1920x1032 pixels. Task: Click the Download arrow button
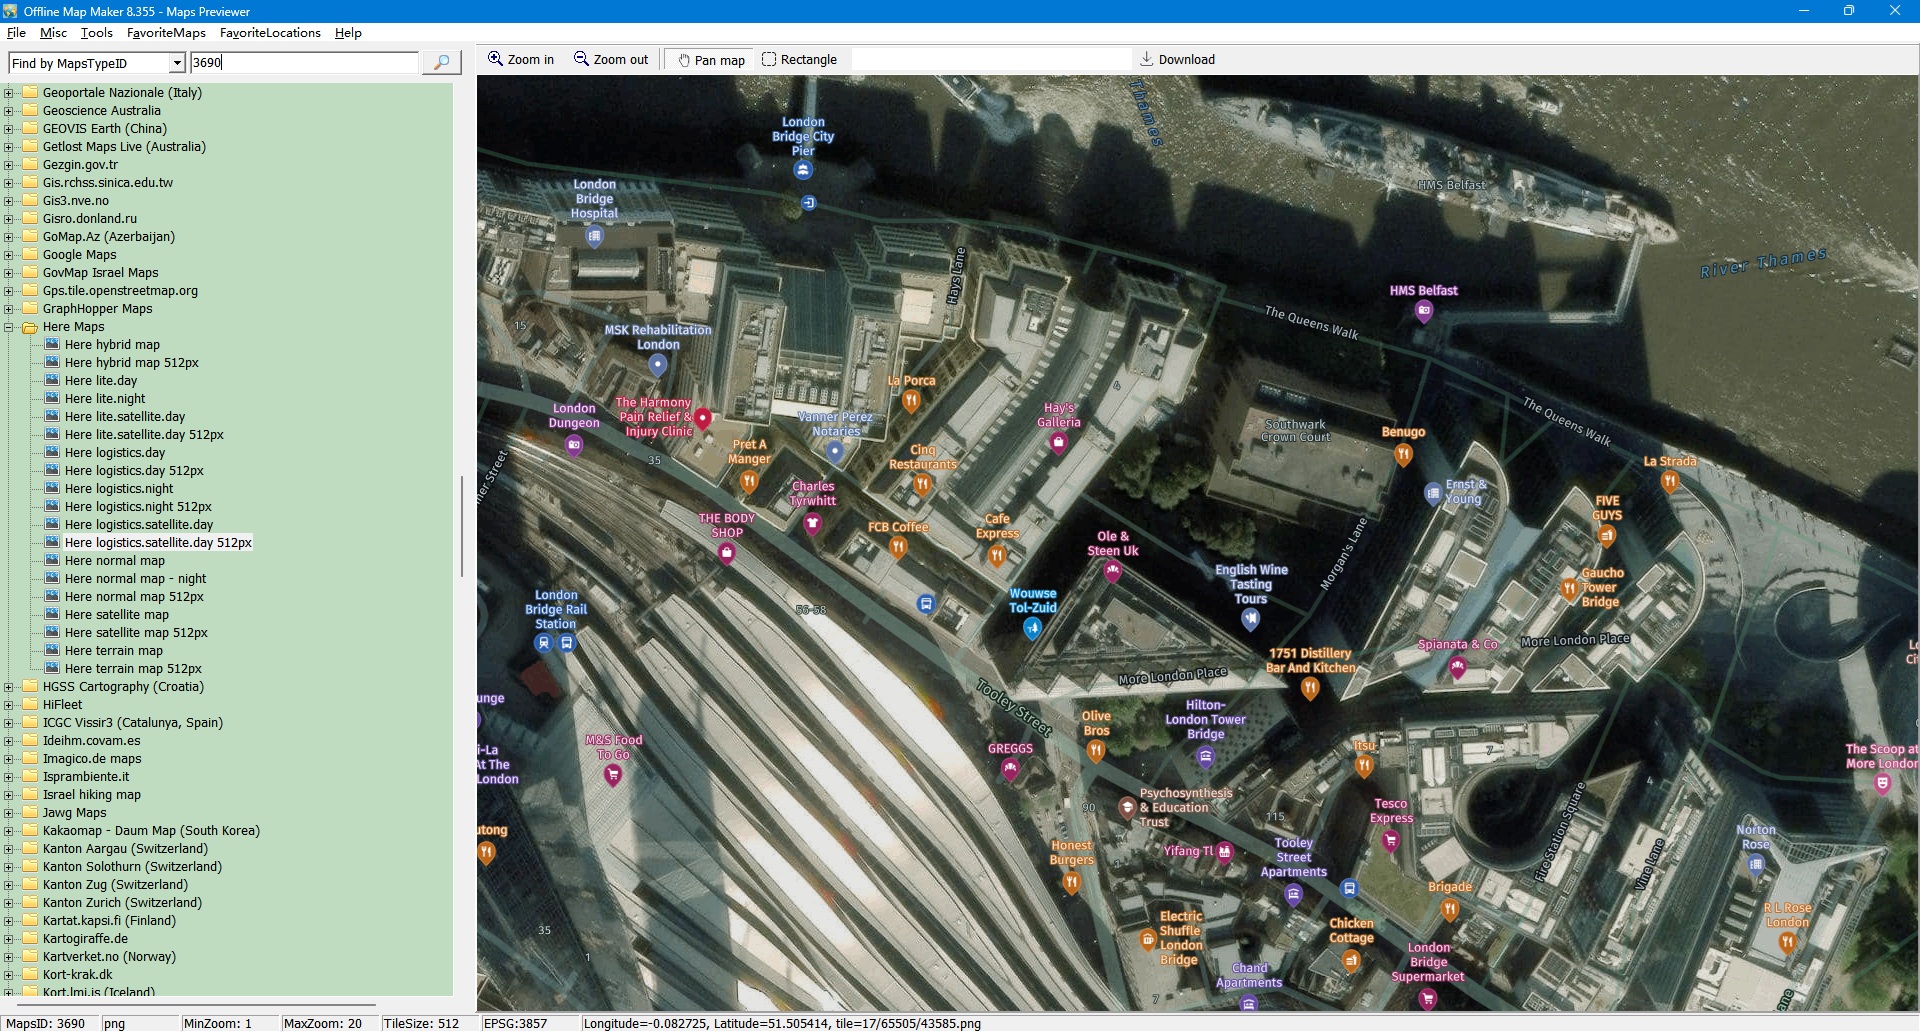1177,60
